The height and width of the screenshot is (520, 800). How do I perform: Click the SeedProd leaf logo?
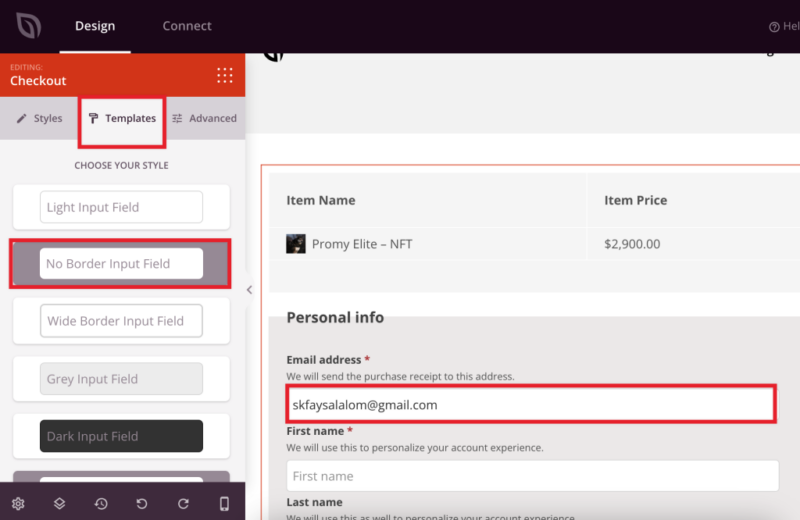coord(29,26)
